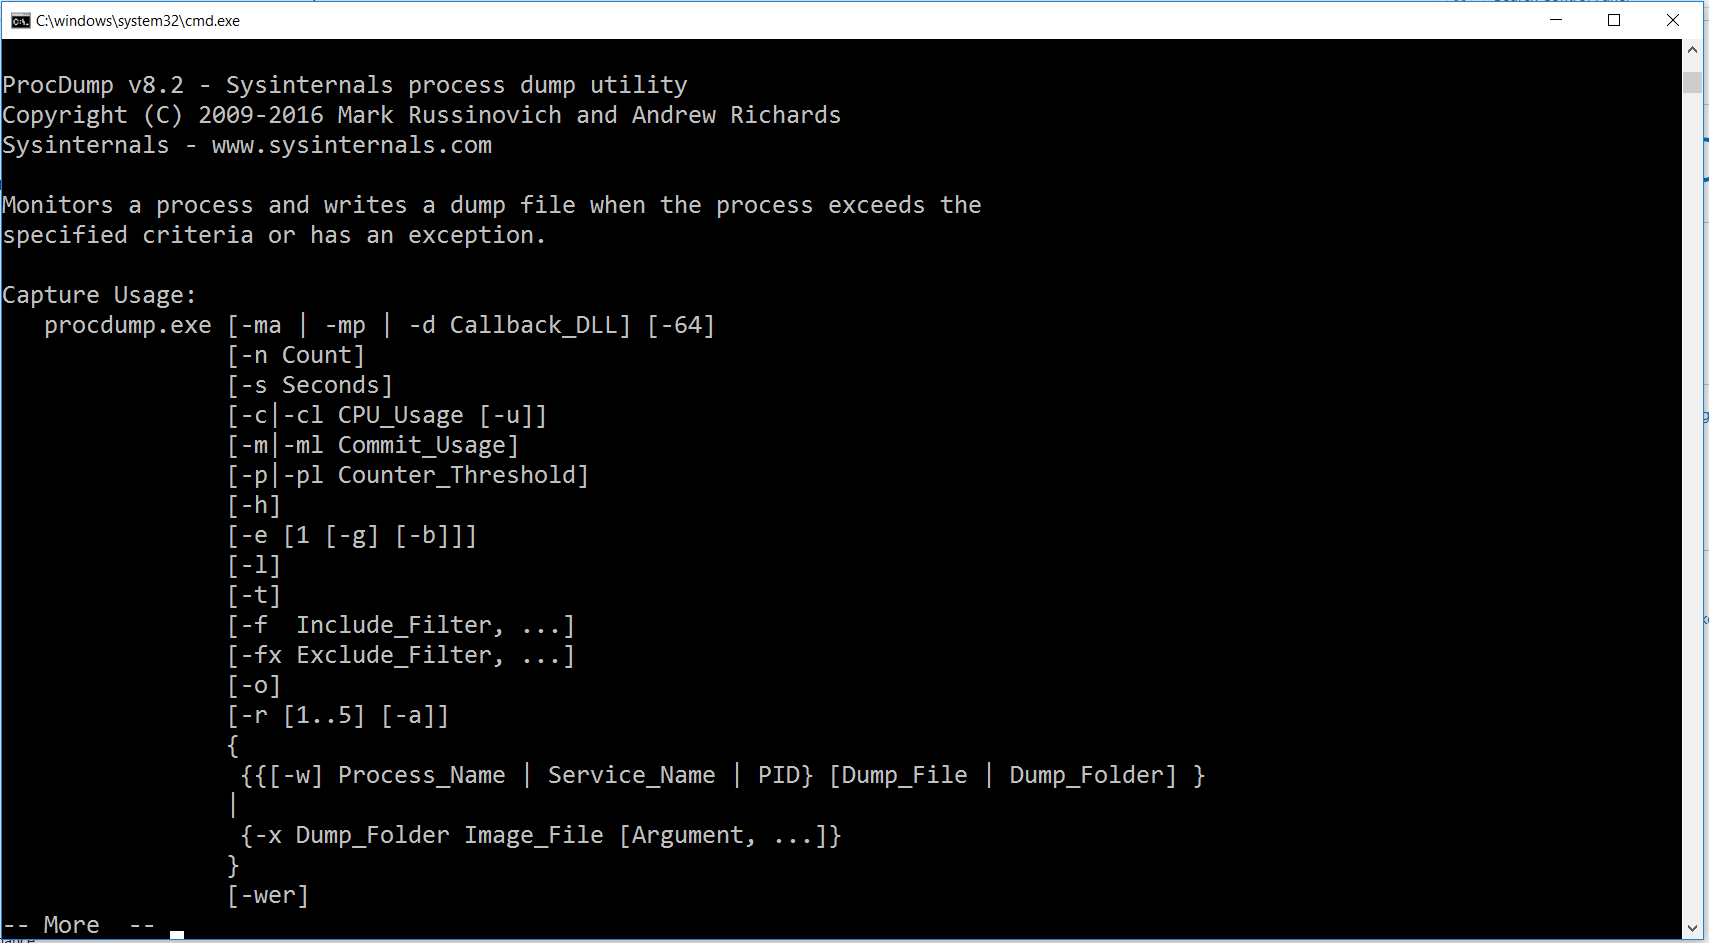
Task: Click the scrollbar up arrow
Action: pyautogui.click(x=1692, y=49)
